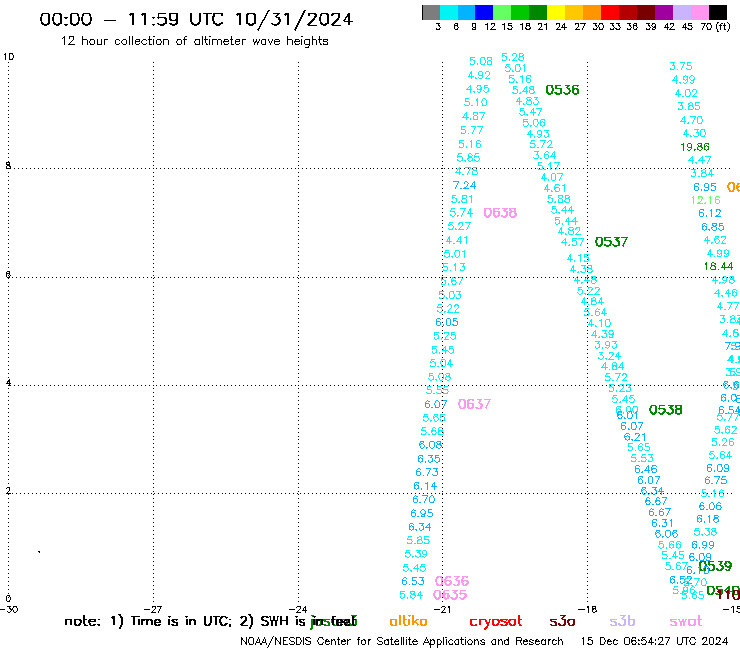Image resolution: width=740 pixels, height=650 pixels.
Task: Click the wave height value 7.24
Action: coord(464,186)
